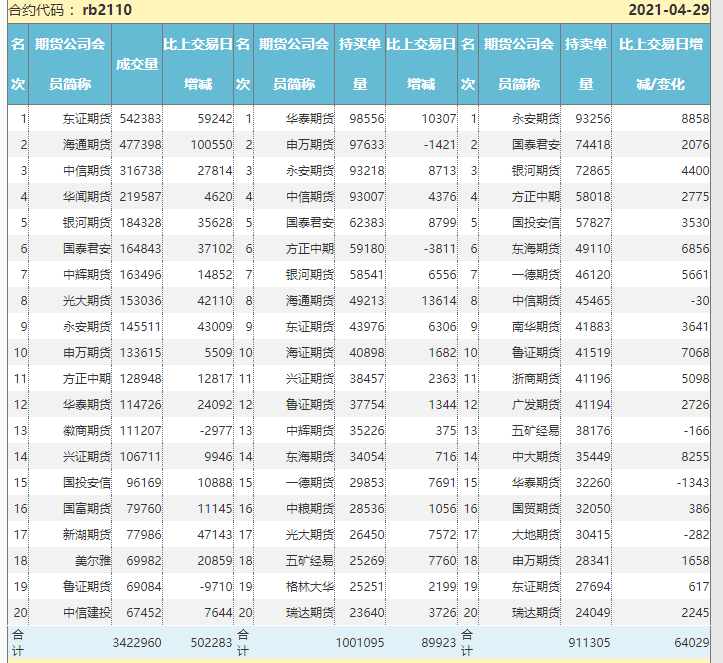Select 中粮期货 in the long ranking

tap(309, 509)
